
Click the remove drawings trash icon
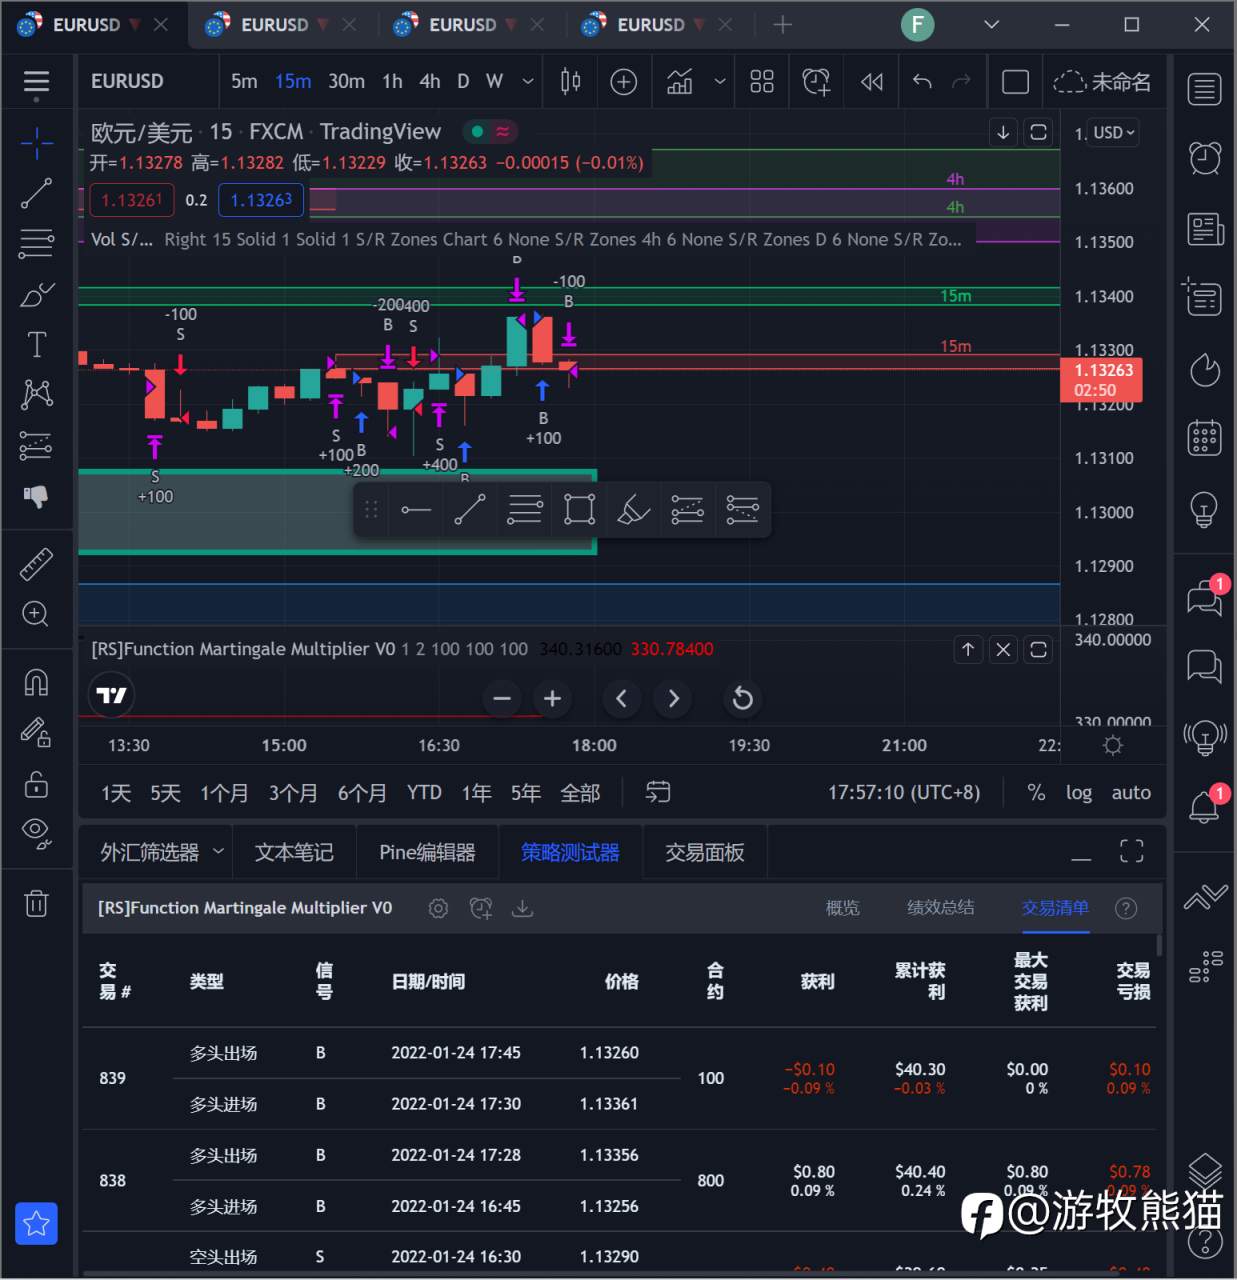coord(37,903)
